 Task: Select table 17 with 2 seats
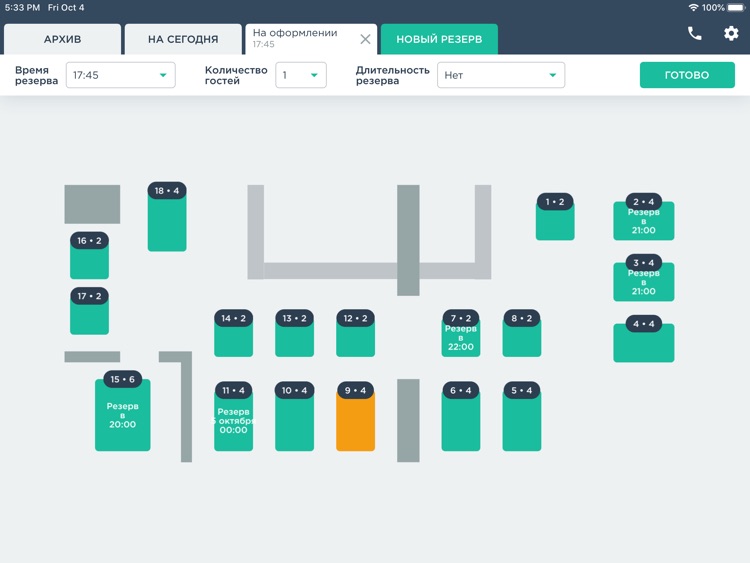point(89,311)
